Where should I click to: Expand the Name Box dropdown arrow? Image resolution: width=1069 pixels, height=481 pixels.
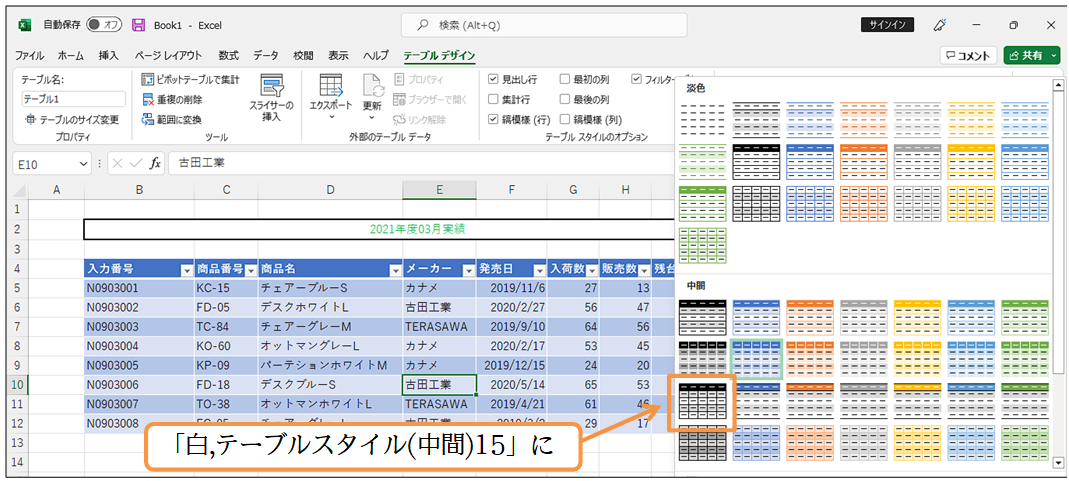[x=83, y=163]
